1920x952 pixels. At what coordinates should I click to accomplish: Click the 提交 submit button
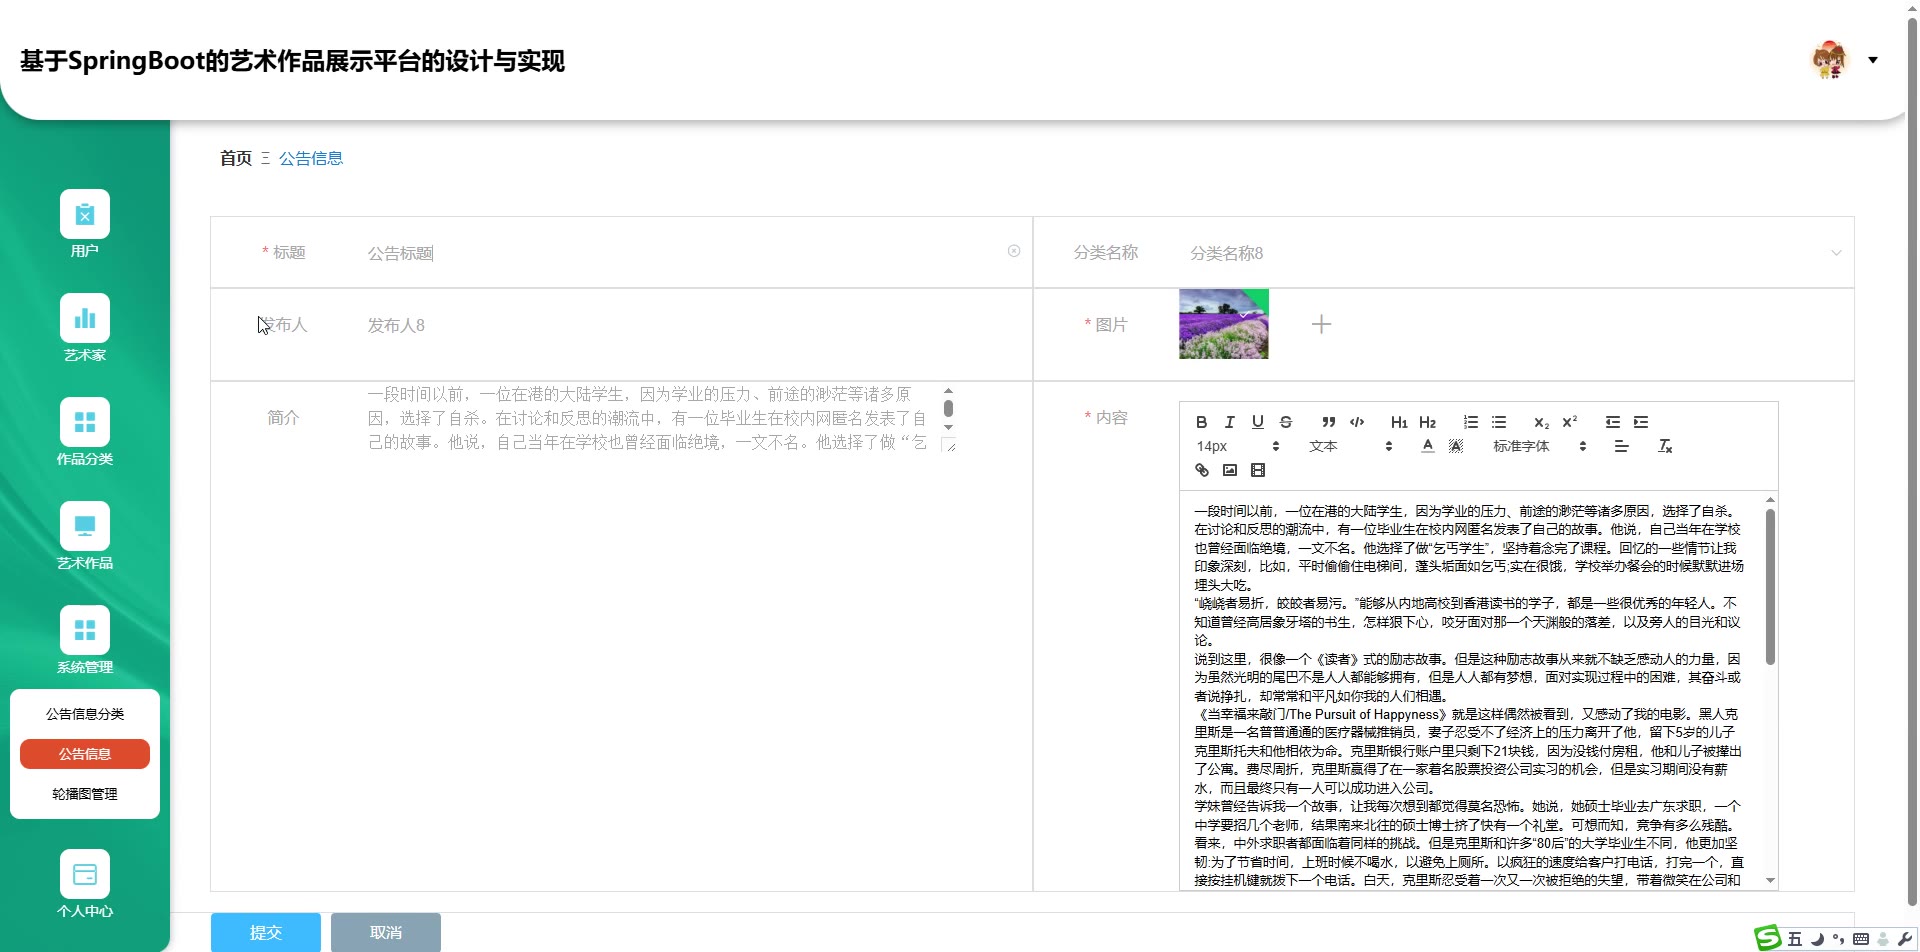265,932
